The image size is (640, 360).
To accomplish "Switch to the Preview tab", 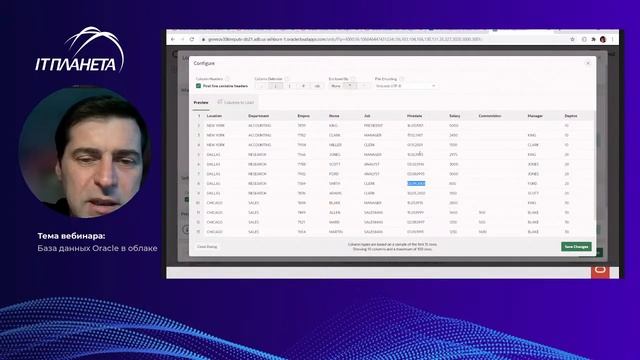I will (201, 102).
